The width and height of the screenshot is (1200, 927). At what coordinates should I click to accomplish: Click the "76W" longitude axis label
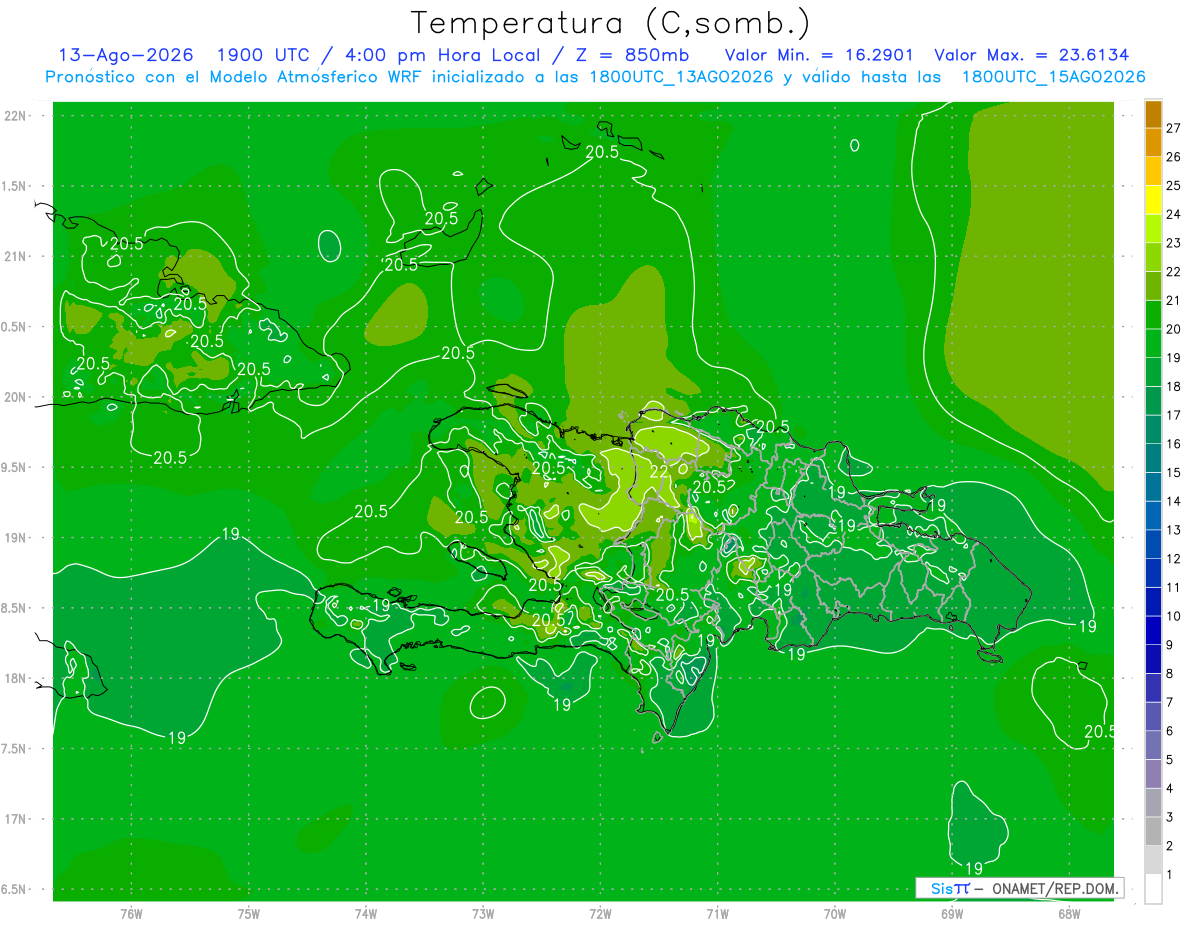[131, 913]
